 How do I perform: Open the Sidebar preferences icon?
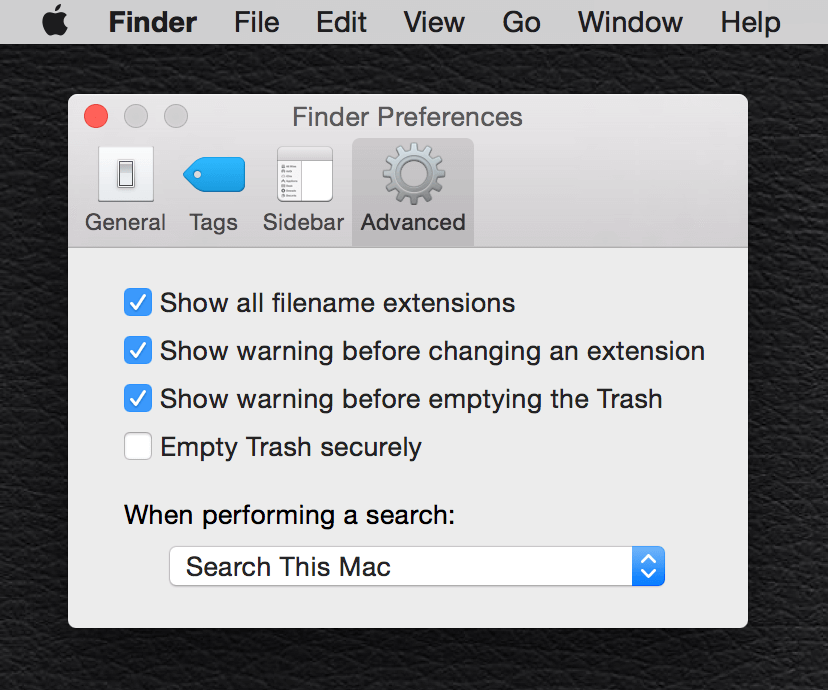click(304, 175)
